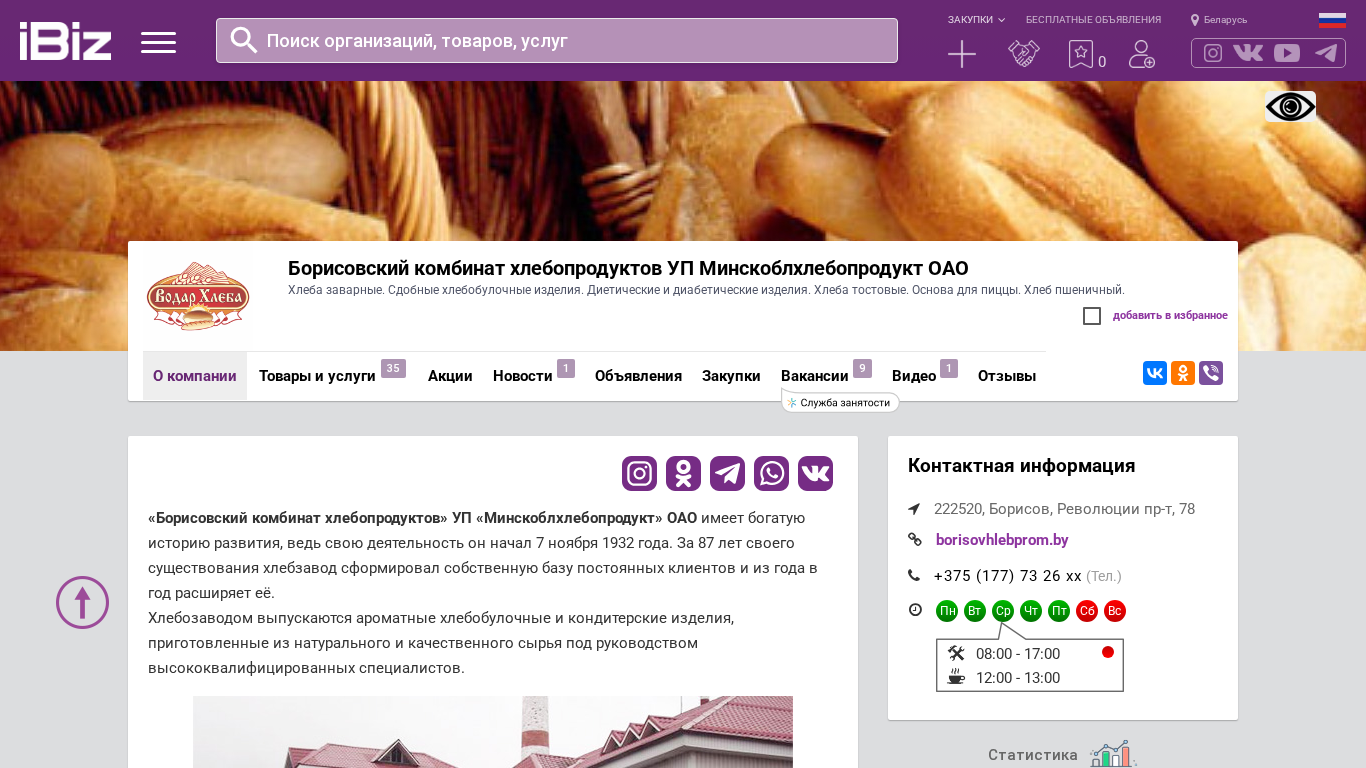
Task: Open Telegram from the header social bar
Action: [1326, 53]
